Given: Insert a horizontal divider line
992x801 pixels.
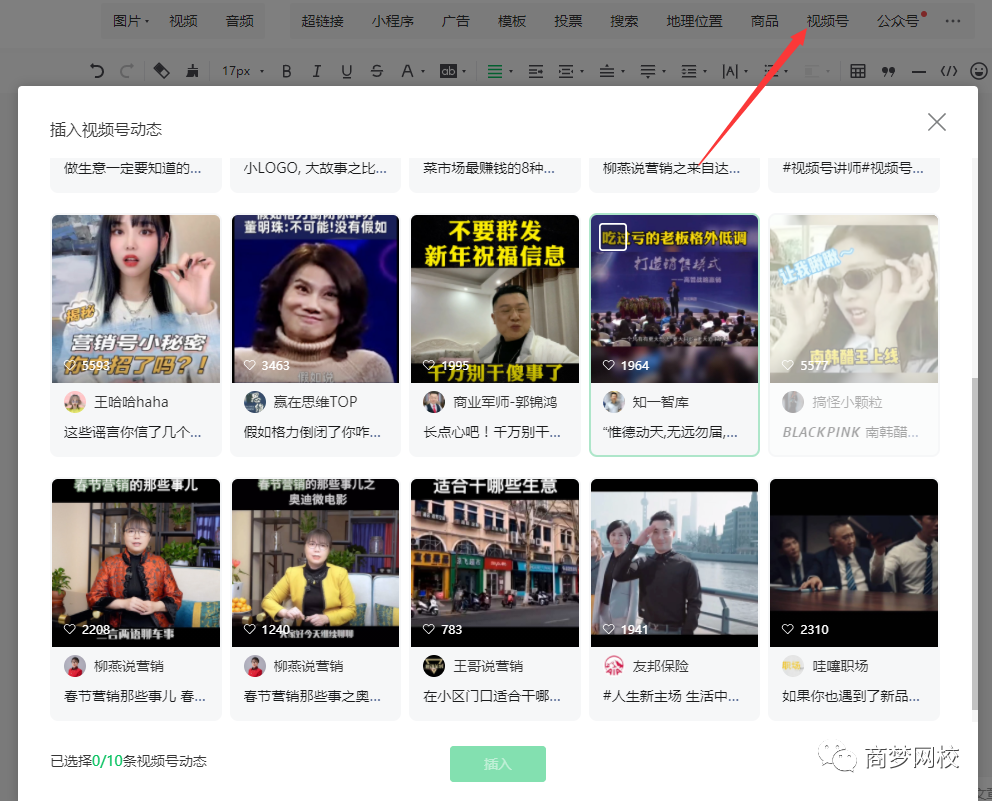Looking at the screenshot, I should [919, 72].
